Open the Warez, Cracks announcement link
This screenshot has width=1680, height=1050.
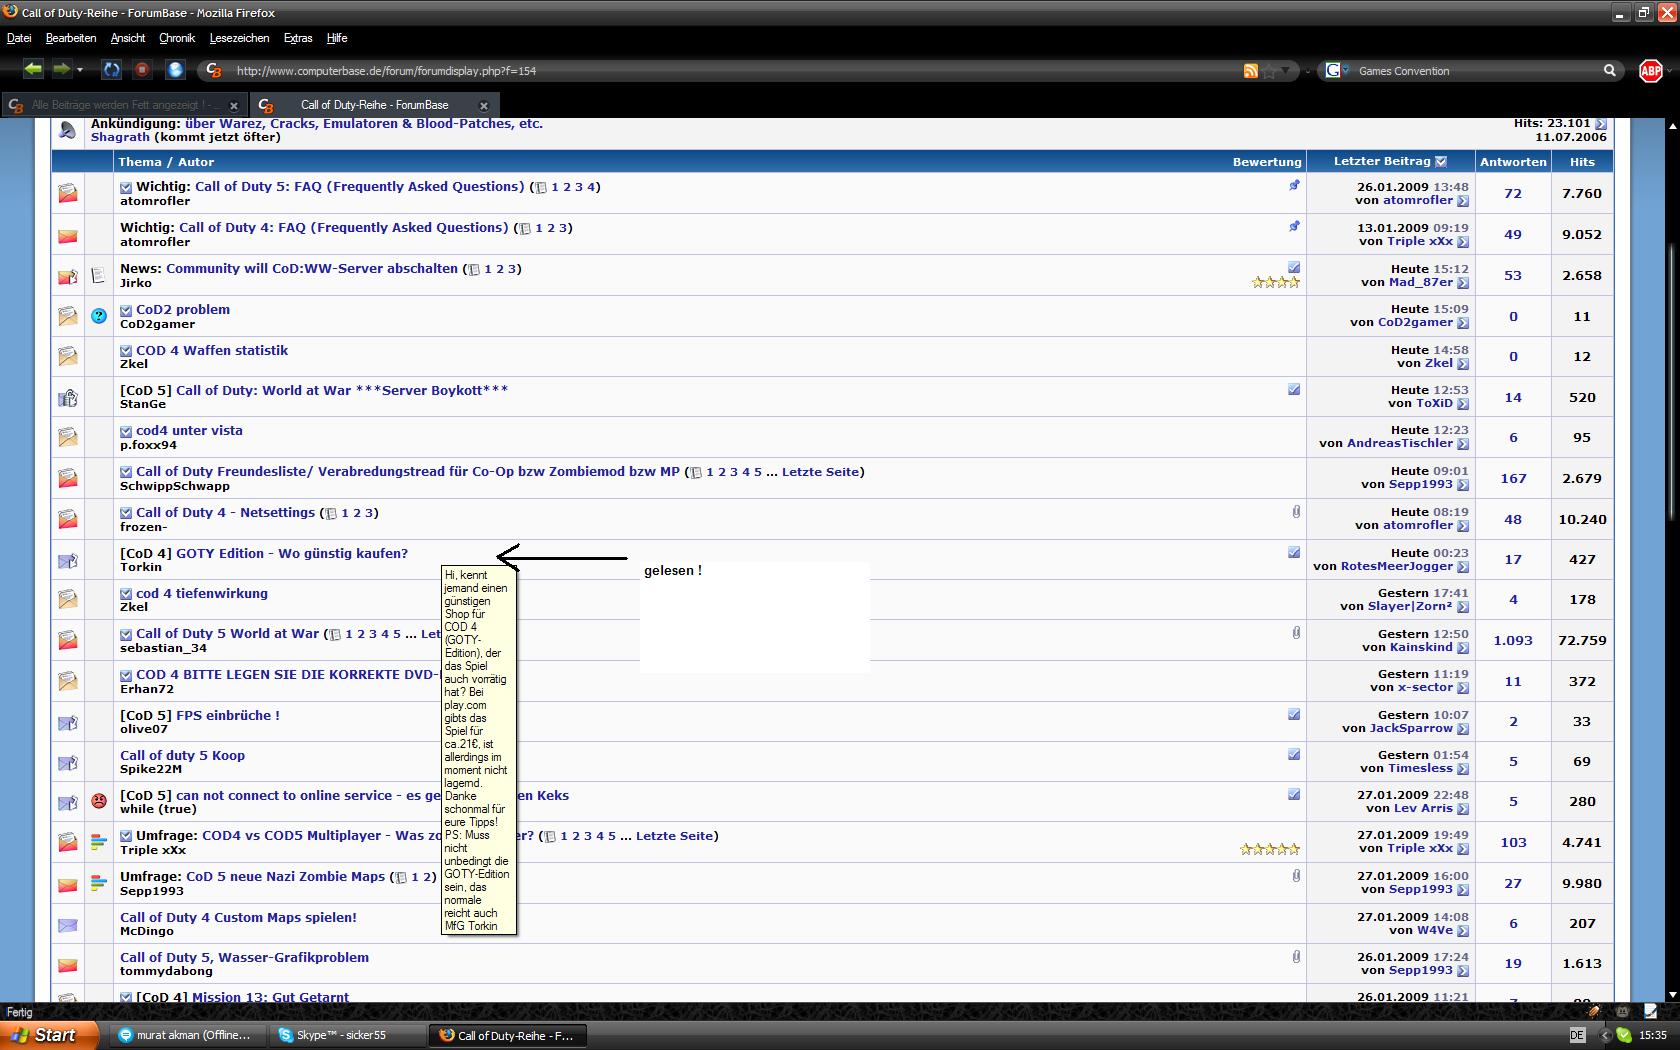(364, 124)
